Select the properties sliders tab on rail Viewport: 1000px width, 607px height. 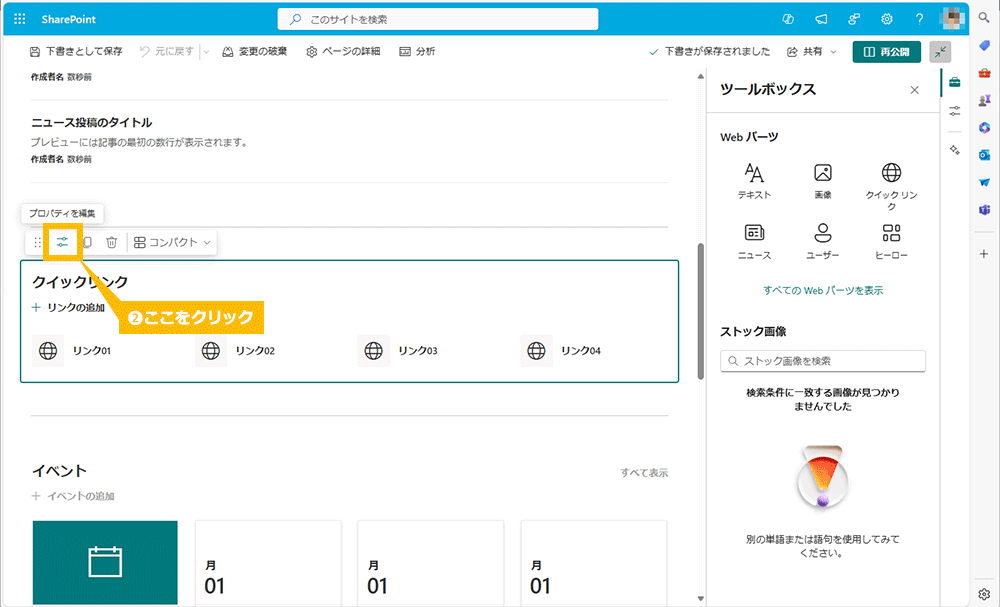(x=955, y=111)
